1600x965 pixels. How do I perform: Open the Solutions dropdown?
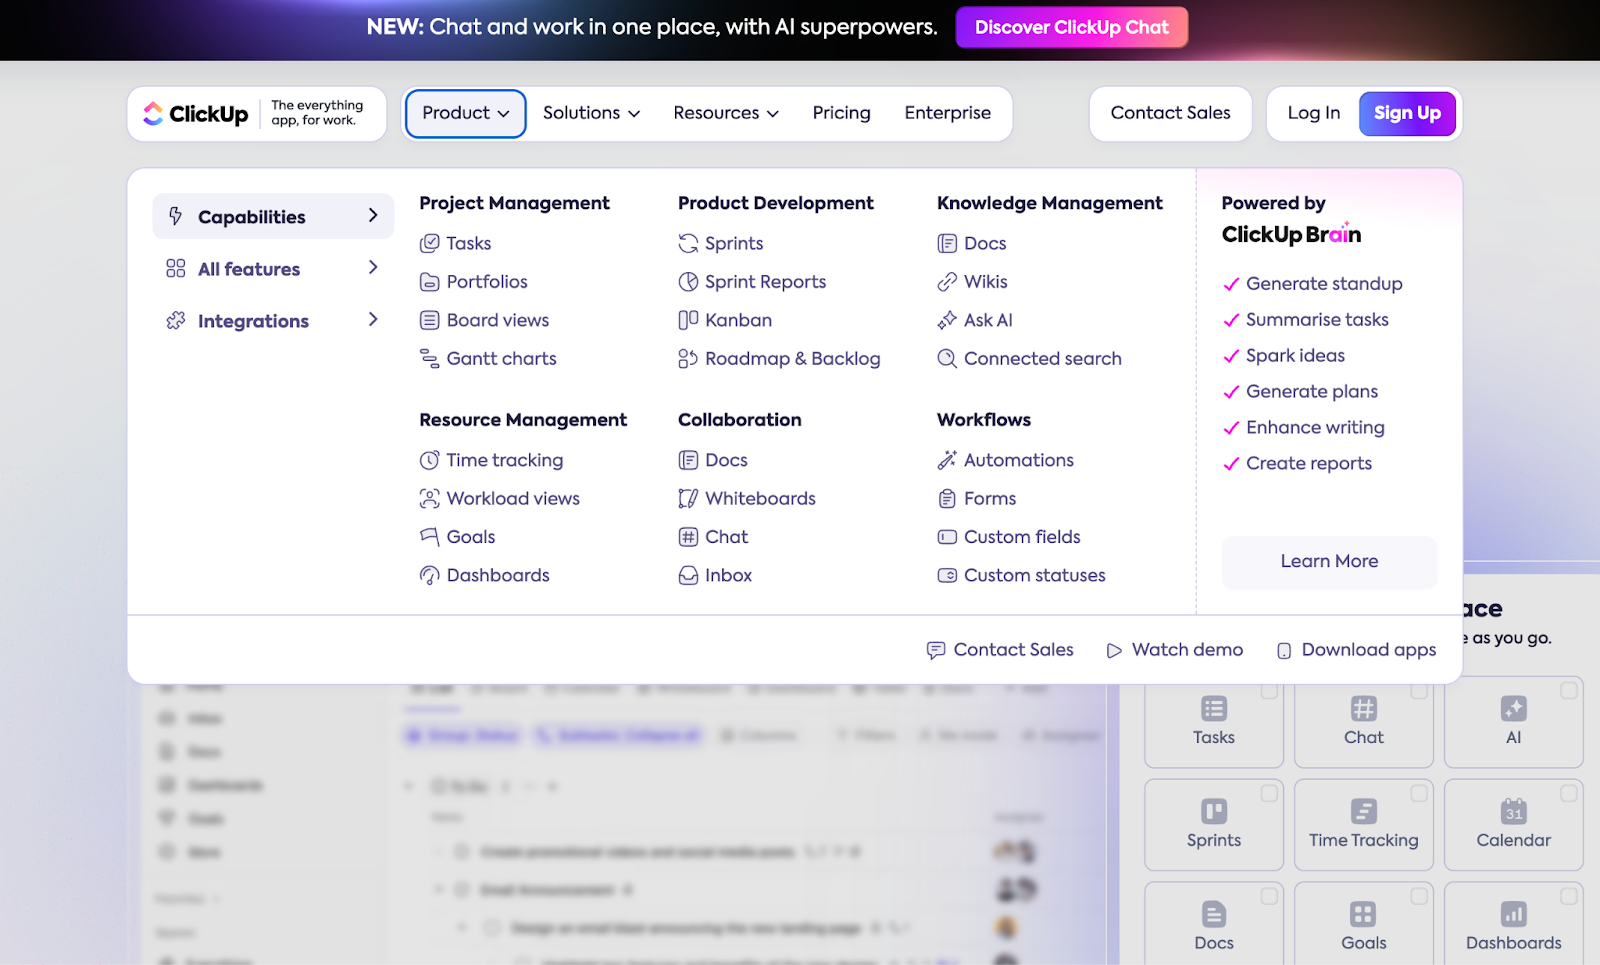pyautogui.click(x=591, y=113)
